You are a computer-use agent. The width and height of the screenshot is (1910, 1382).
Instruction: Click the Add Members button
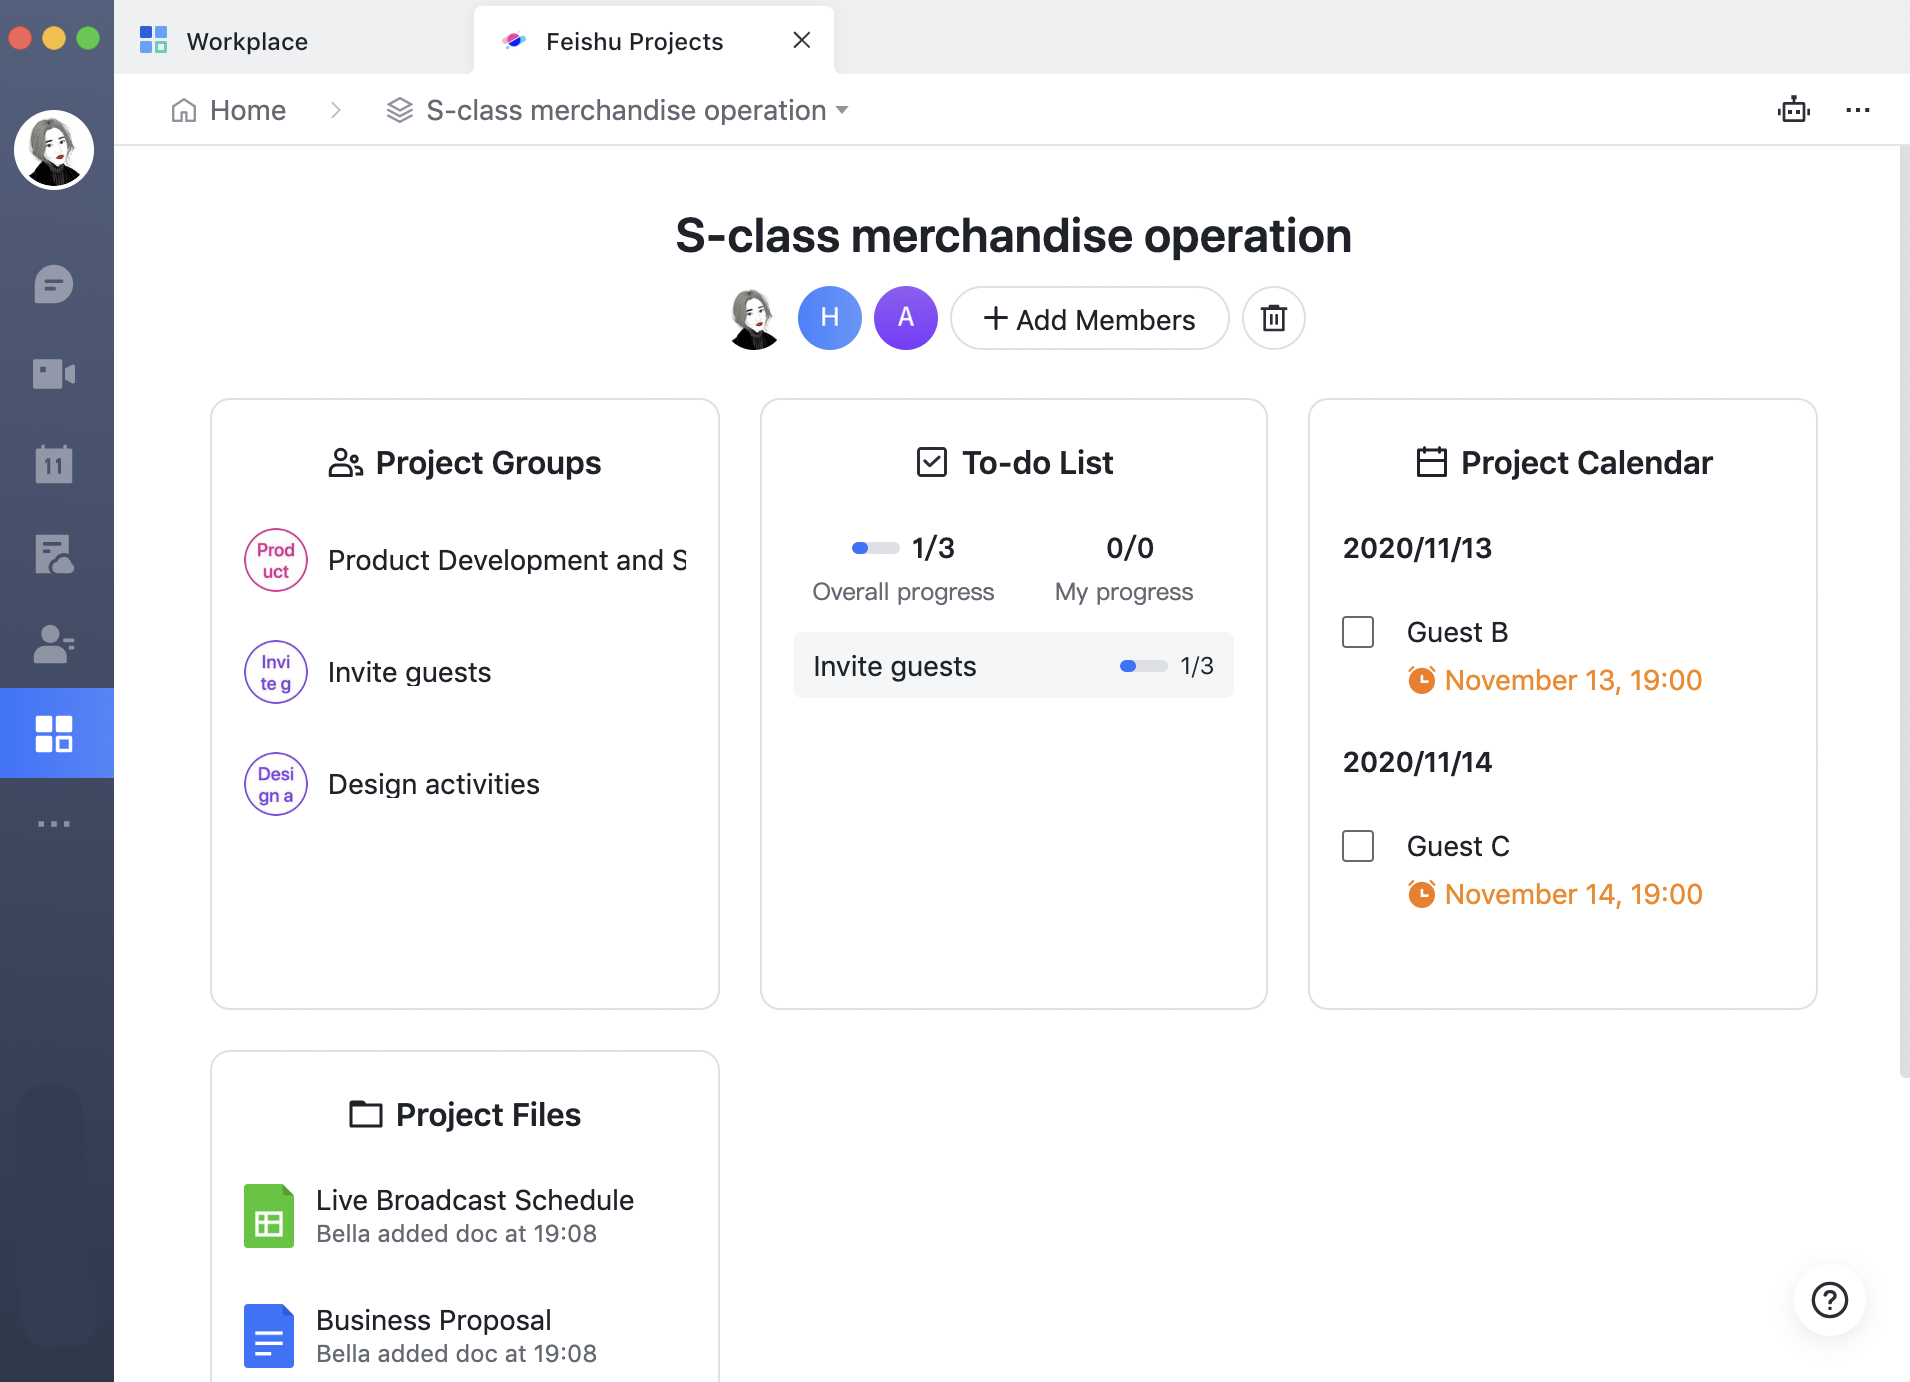coord(1089,319)
